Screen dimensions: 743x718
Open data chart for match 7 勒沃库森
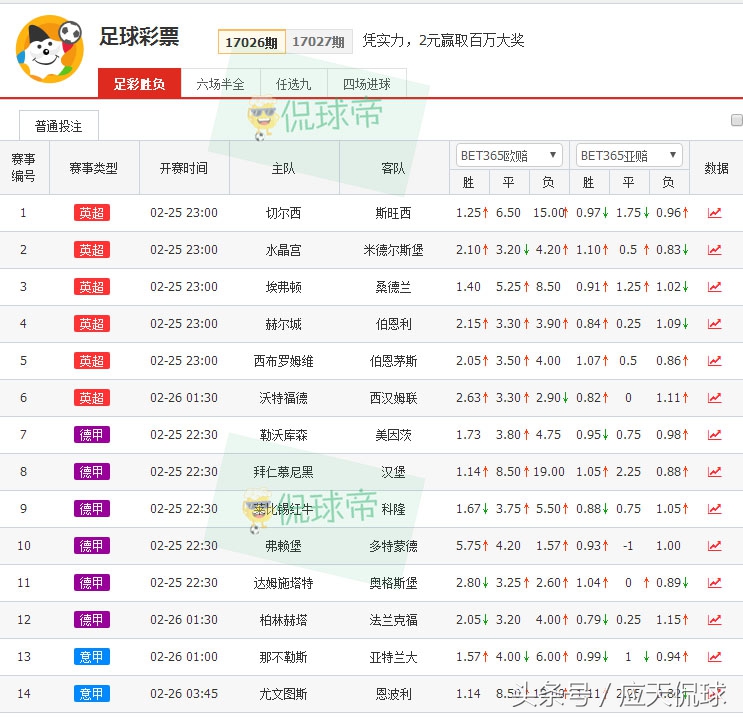[714, 435]
